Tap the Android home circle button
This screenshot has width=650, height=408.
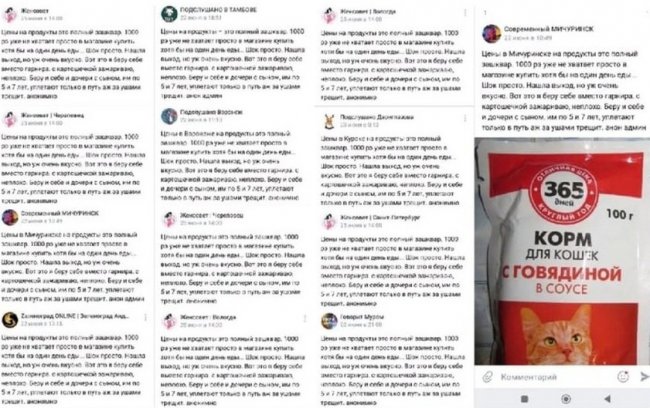click(x=566, y=399)
